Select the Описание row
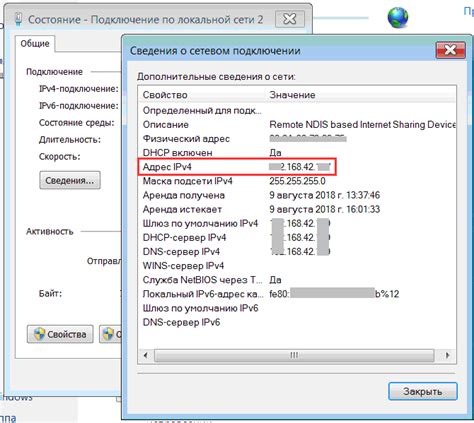This screenshot has width=474, height=423. pyautogui.click(x=297, y=124)
